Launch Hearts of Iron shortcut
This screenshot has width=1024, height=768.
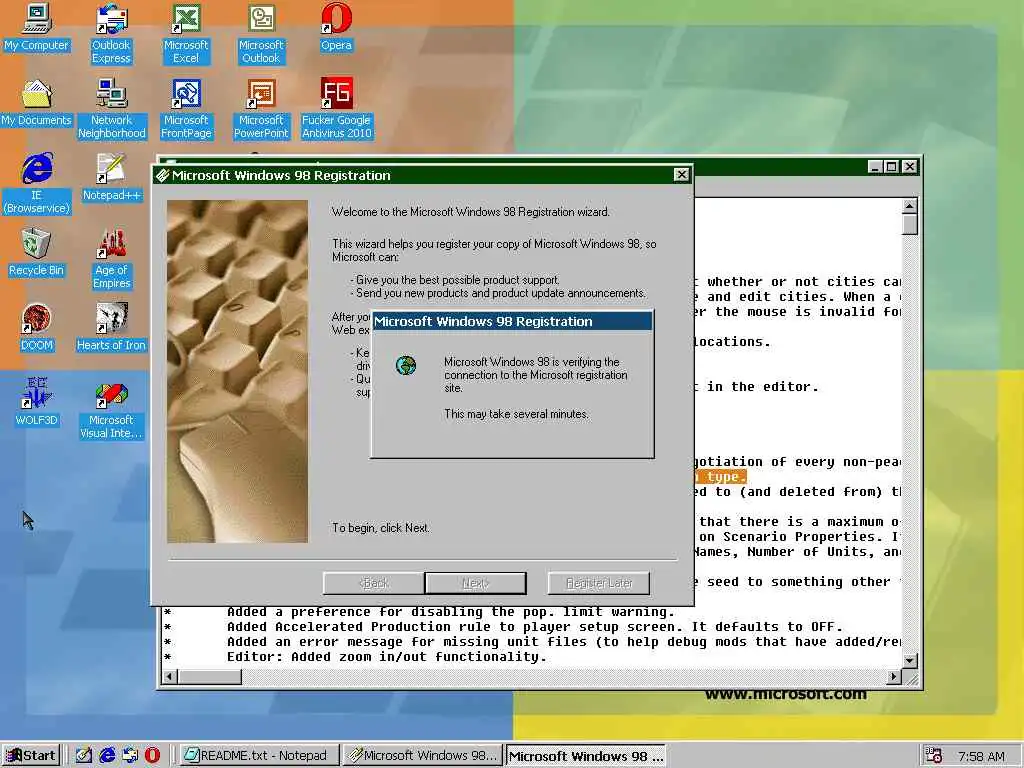tap(111, 328)
